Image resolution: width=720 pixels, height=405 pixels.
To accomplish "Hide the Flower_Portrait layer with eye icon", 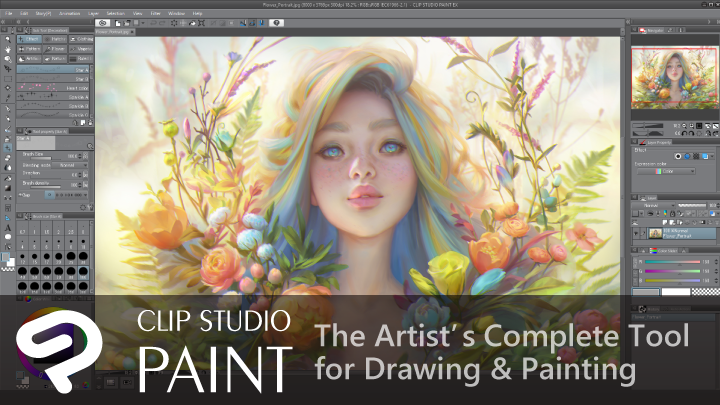I will tap(636, 233).
